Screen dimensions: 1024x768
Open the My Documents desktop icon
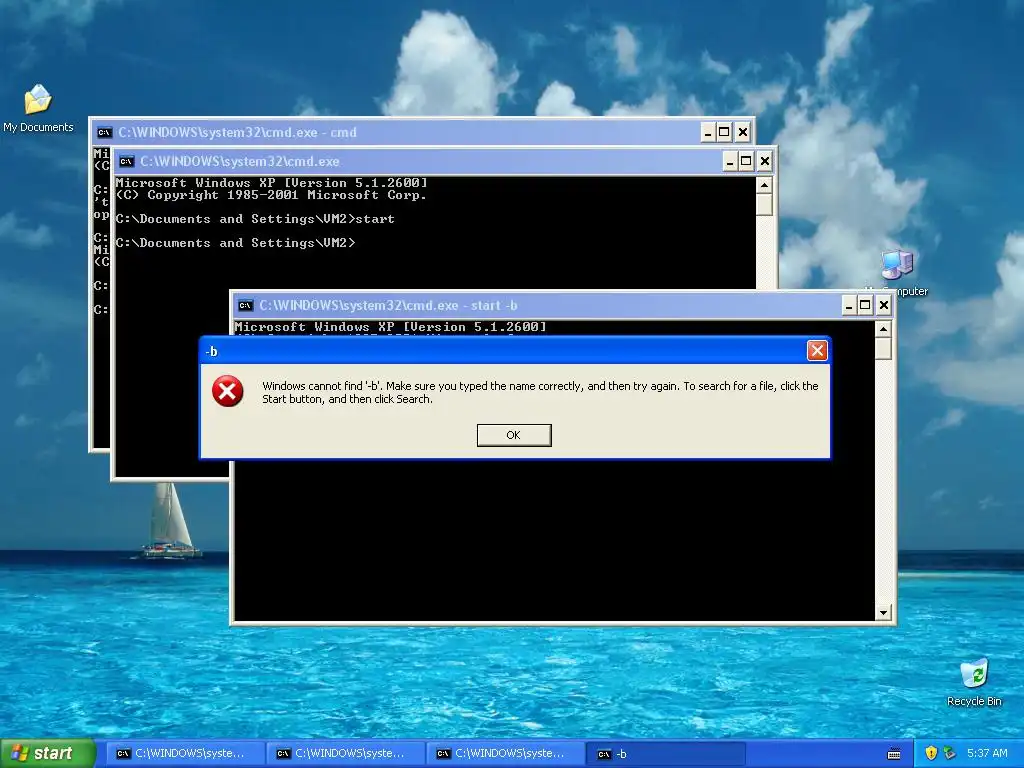pos(38,108)
